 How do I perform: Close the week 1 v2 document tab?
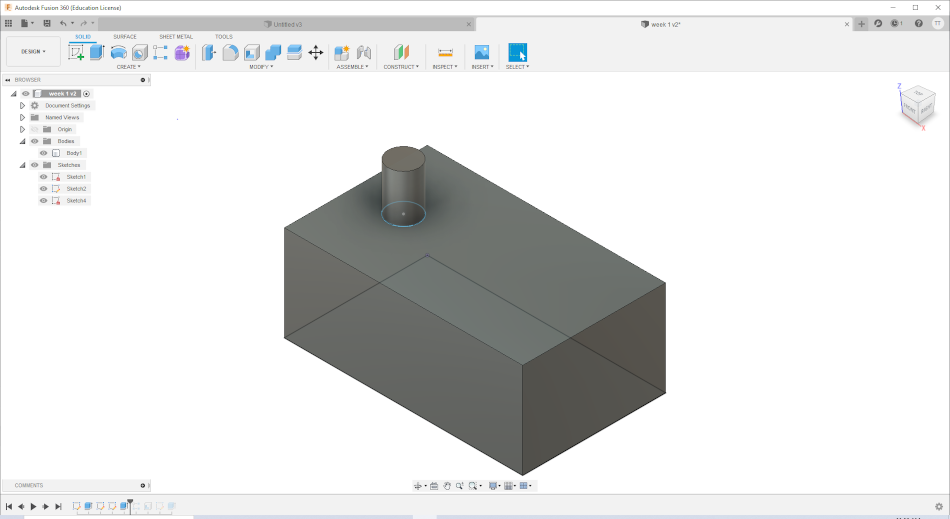[847, 24]
